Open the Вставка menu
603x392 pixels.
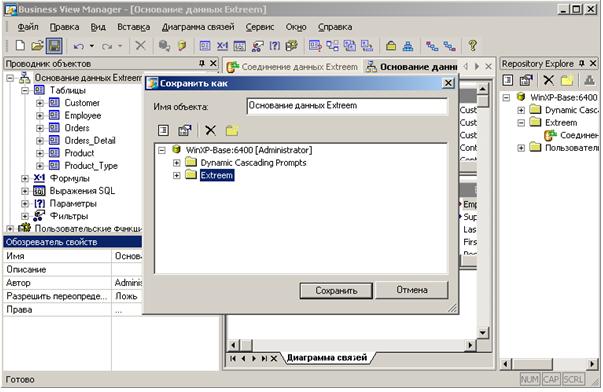(x=133, y=27)
